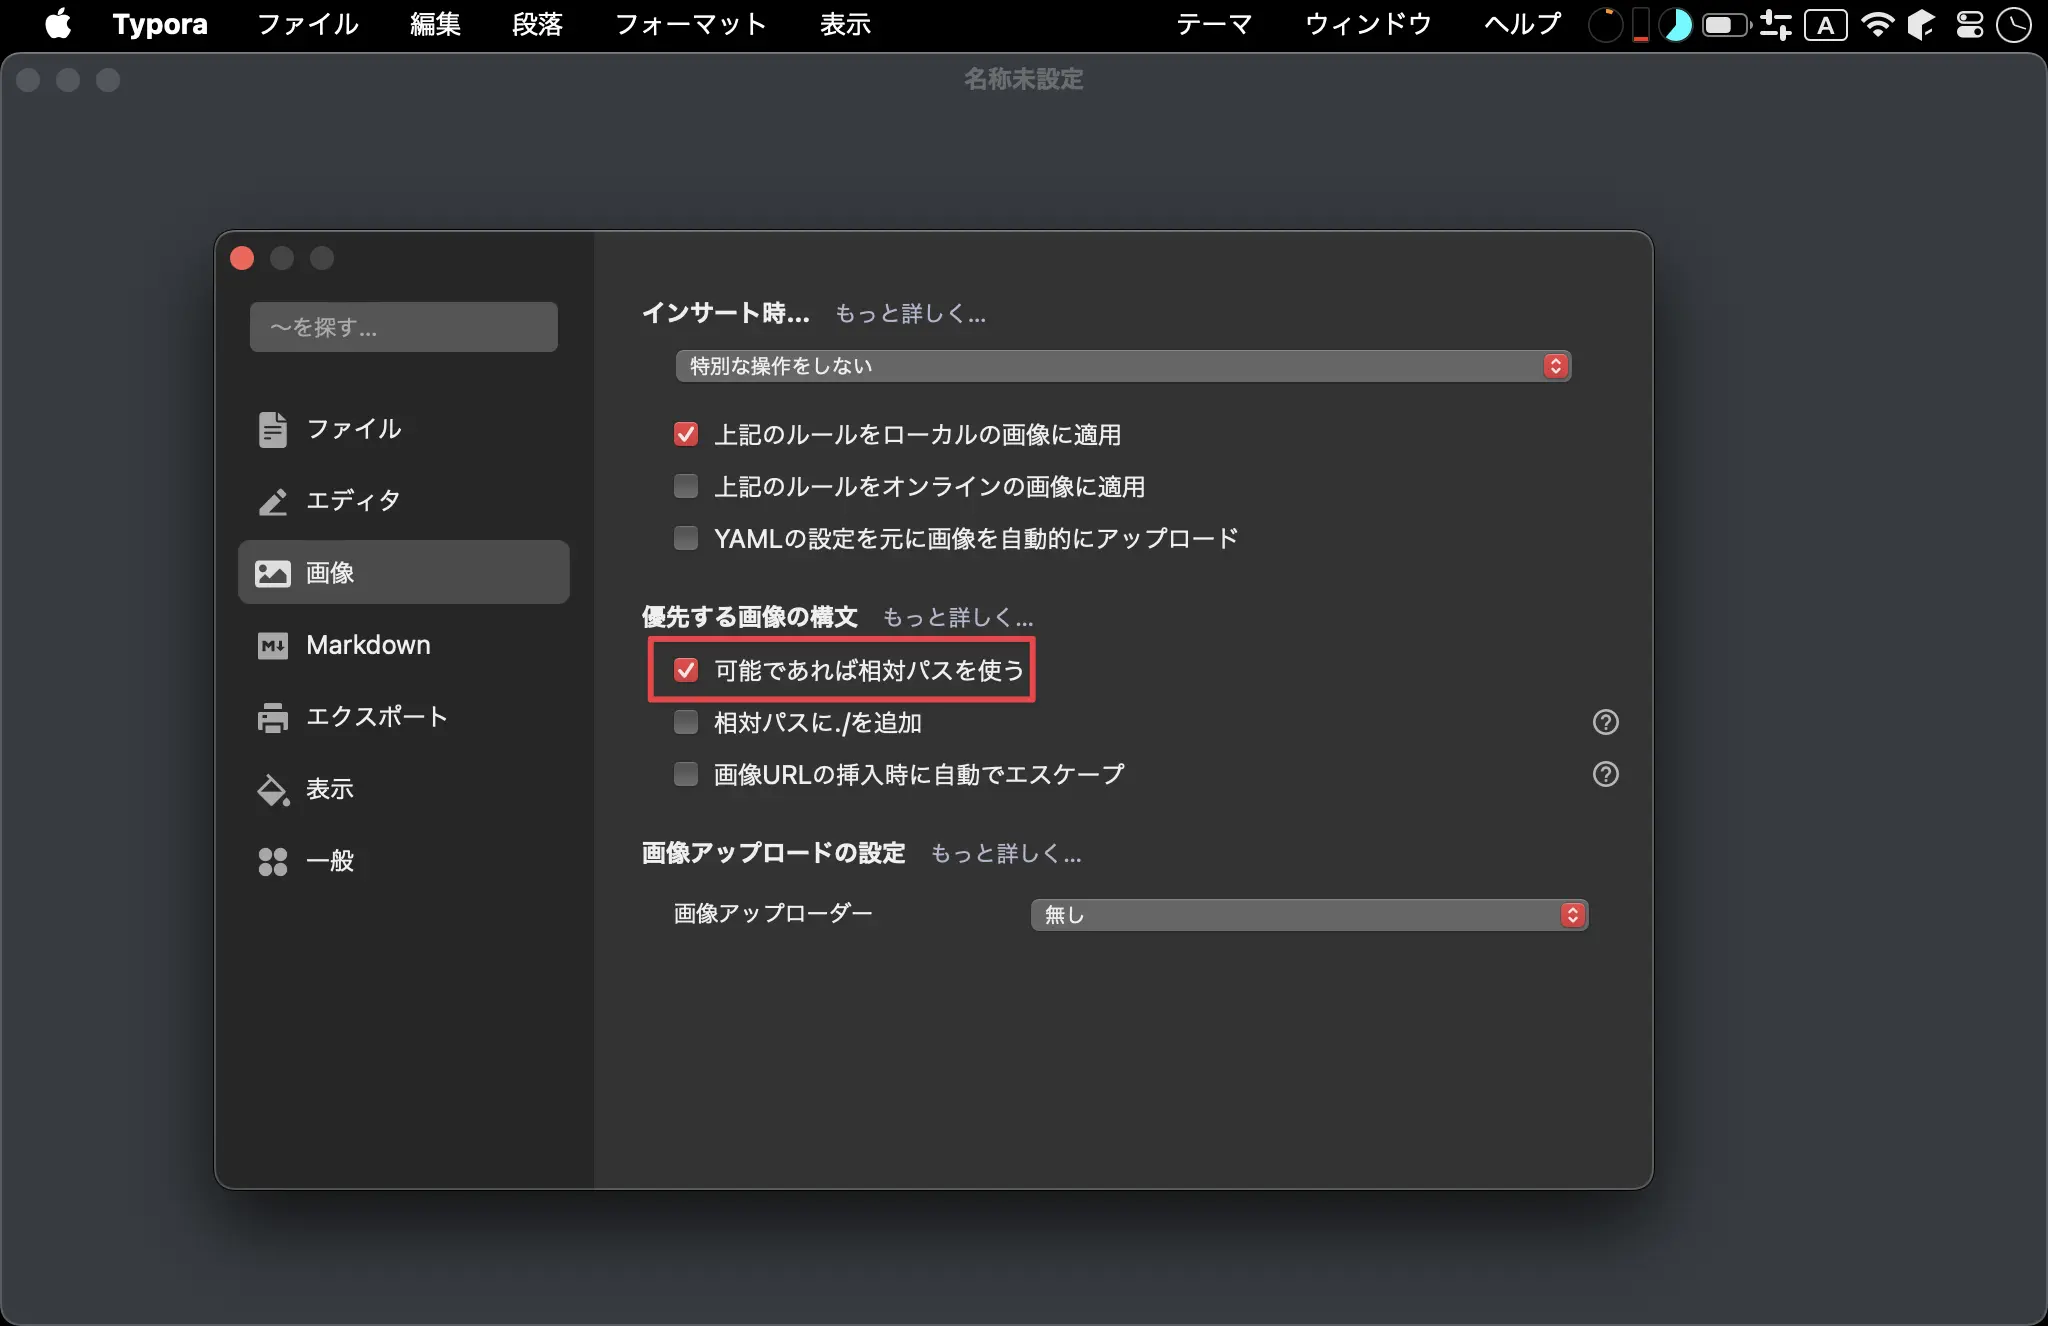Click the sliders status icon in menu bar
The width and height of the screenshot is (2048, 1326).
(x=1775, y=24)
